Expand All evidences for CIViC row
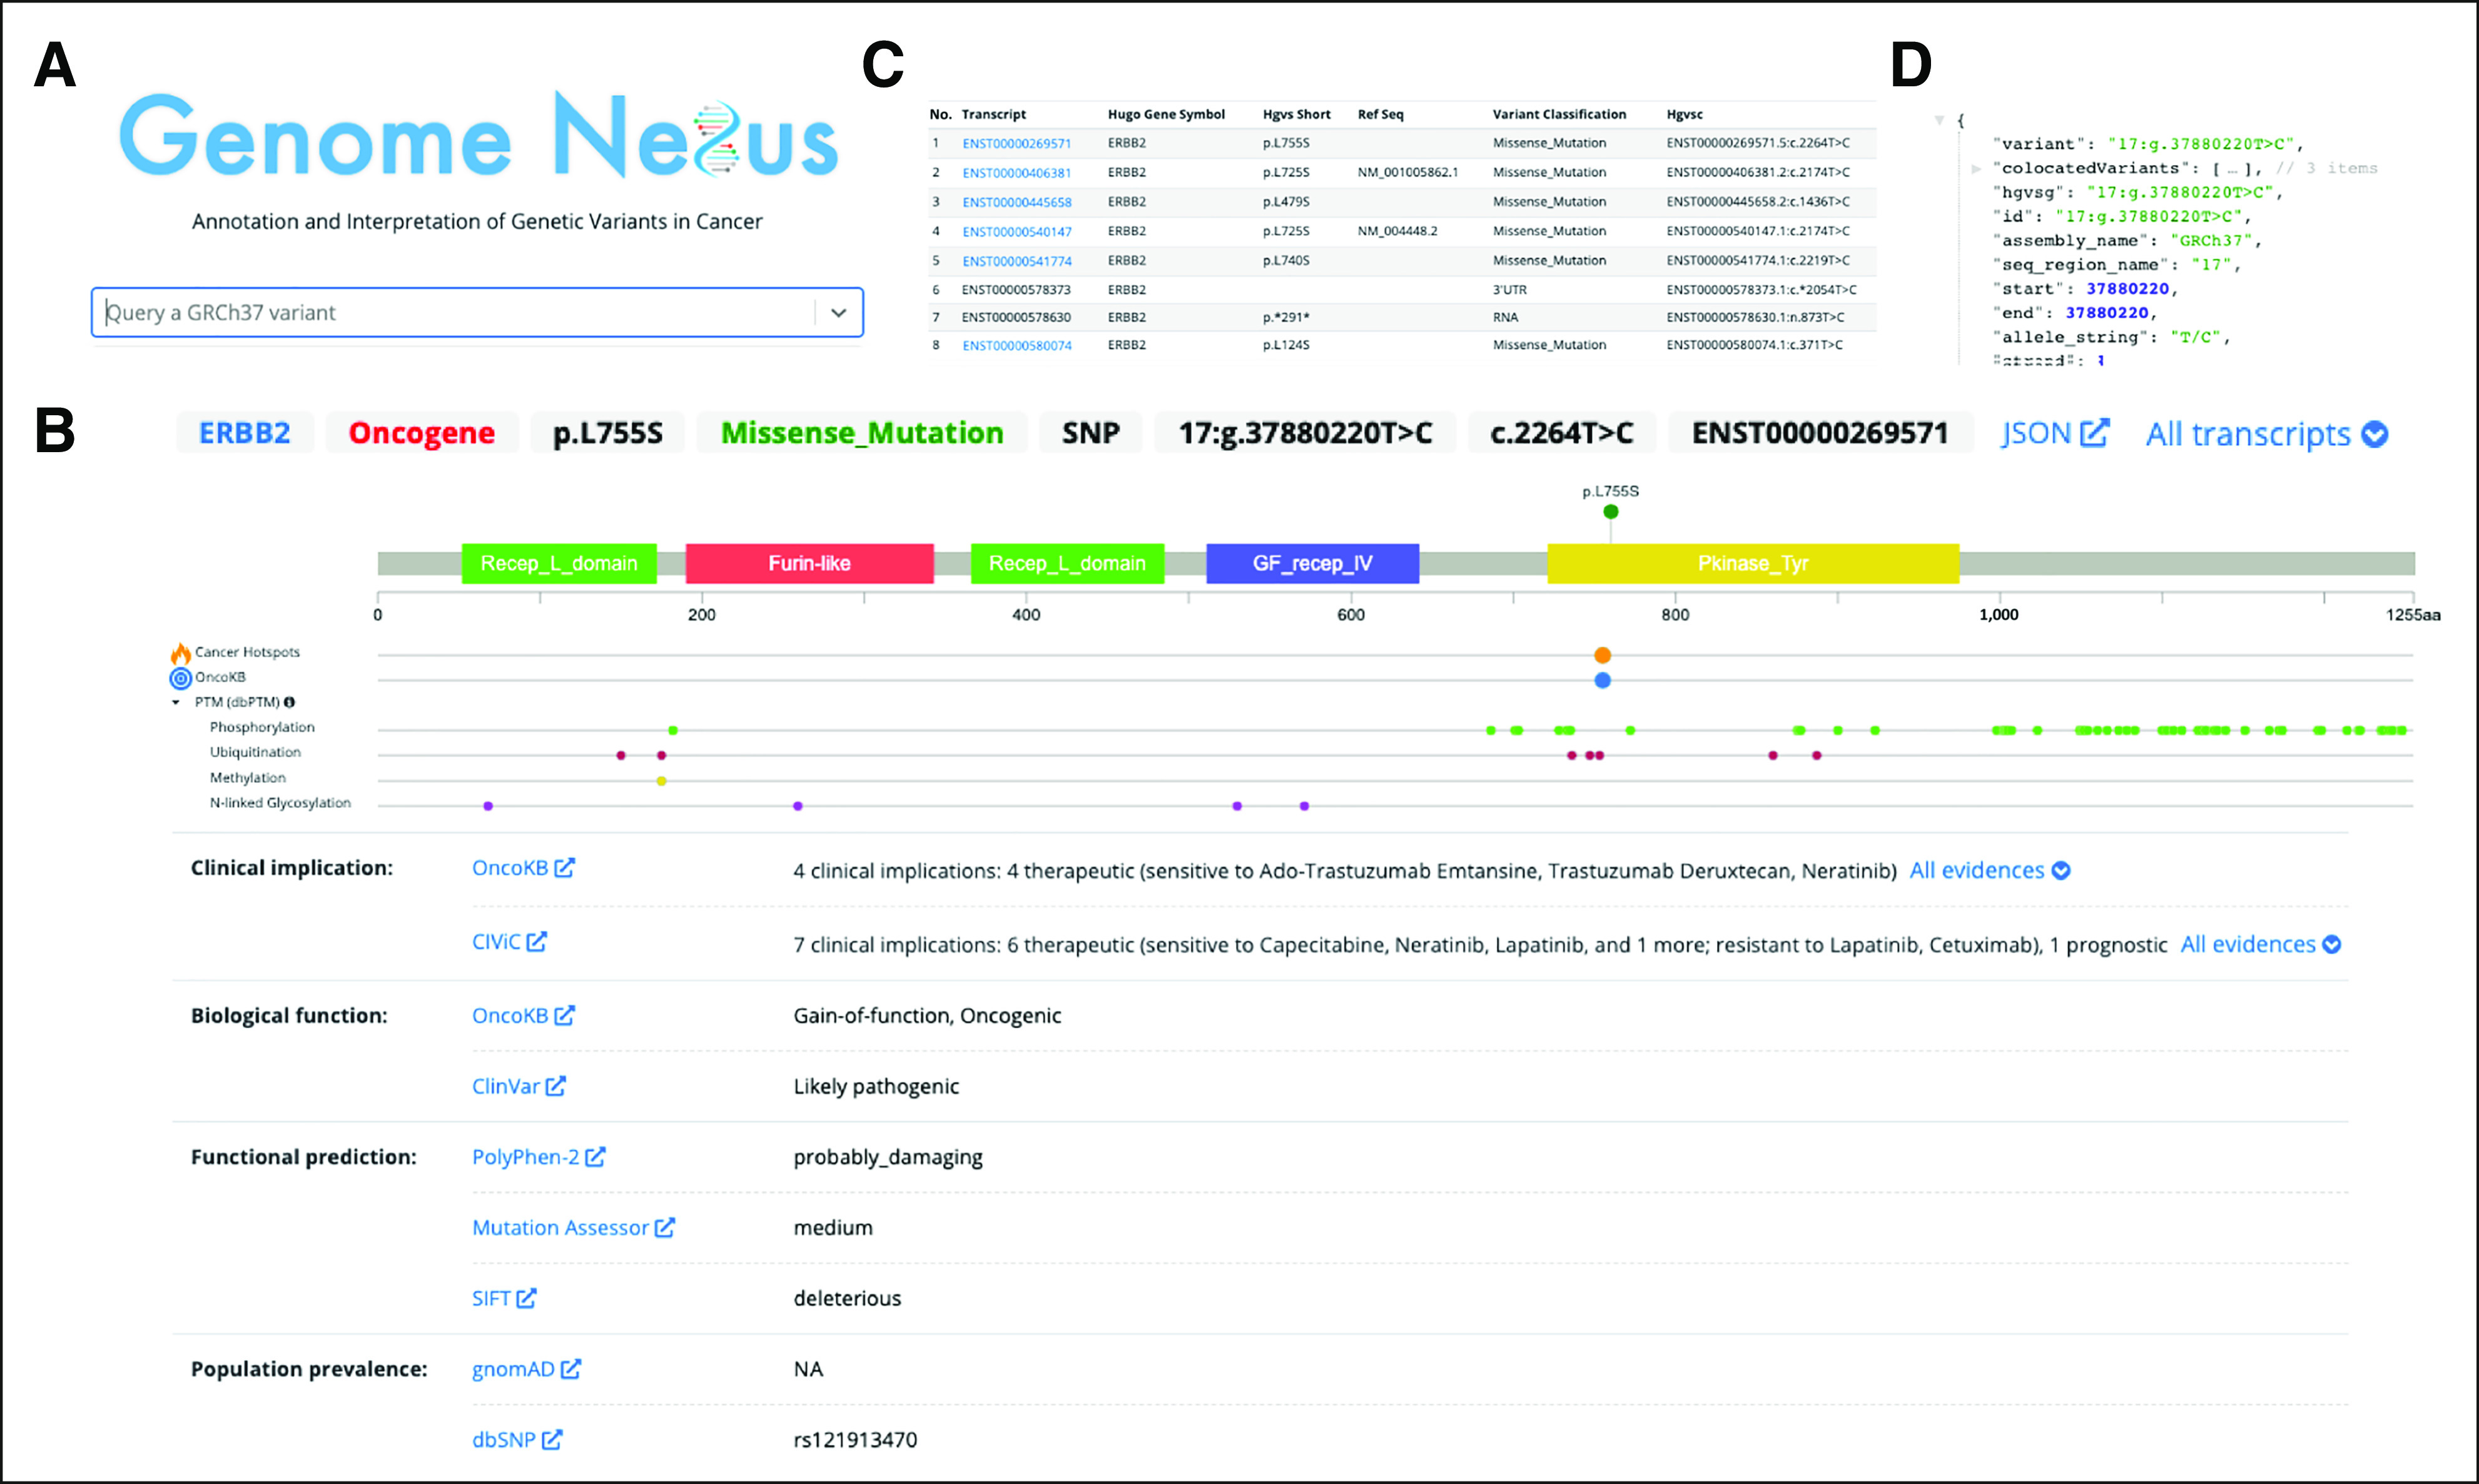The width and height of the screenshot is (2479, 1484). click(2261, 945)
